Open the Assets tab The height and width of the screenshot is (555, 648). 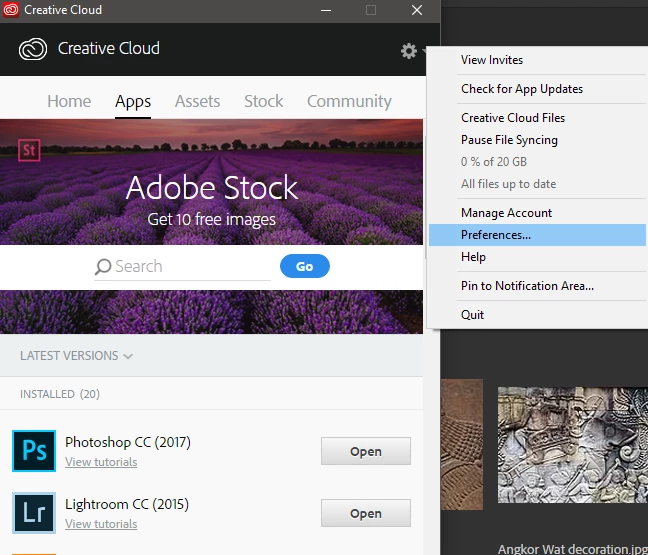[198, 101]
